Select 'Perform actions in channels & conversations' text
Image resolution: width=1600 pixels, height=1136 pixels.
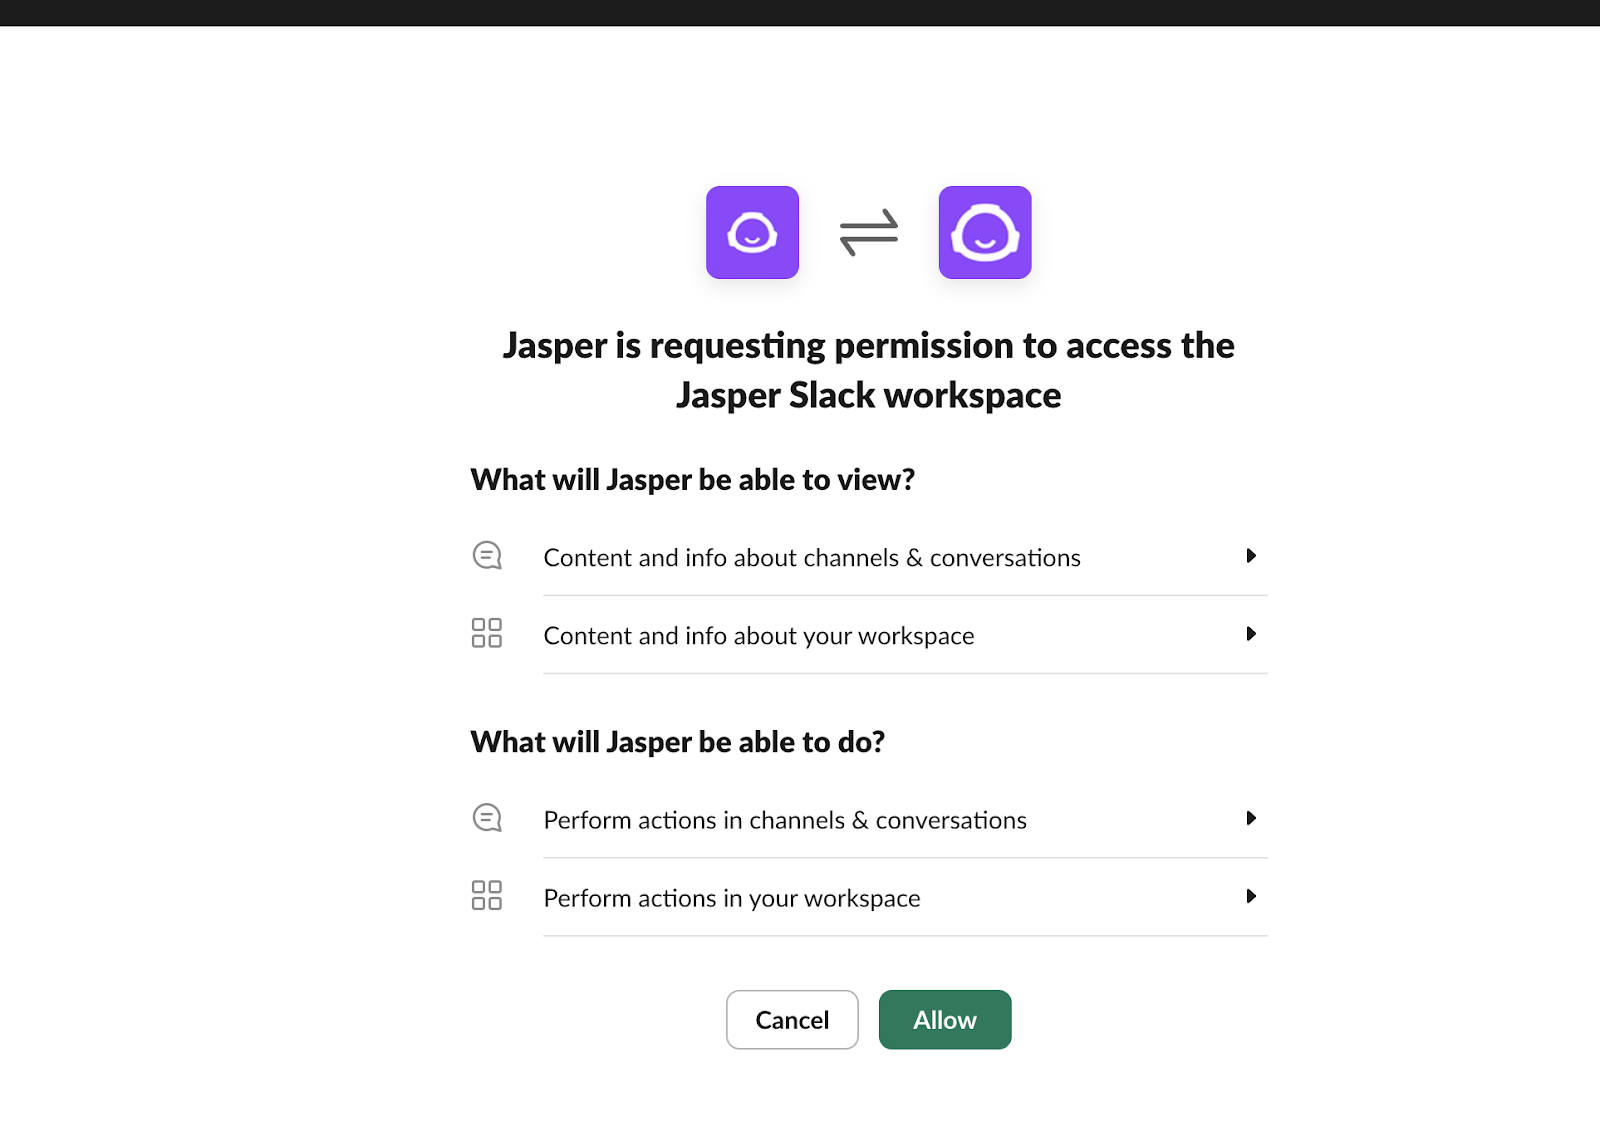785,820
